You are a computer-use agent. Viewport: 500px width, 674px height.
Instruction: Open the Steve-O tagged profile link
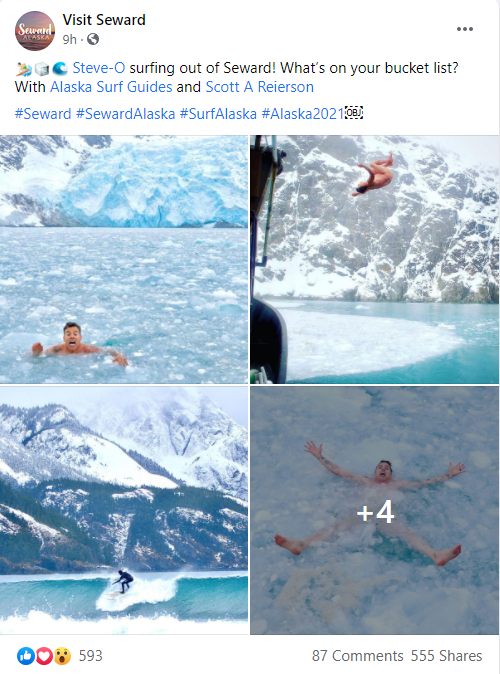99,68
